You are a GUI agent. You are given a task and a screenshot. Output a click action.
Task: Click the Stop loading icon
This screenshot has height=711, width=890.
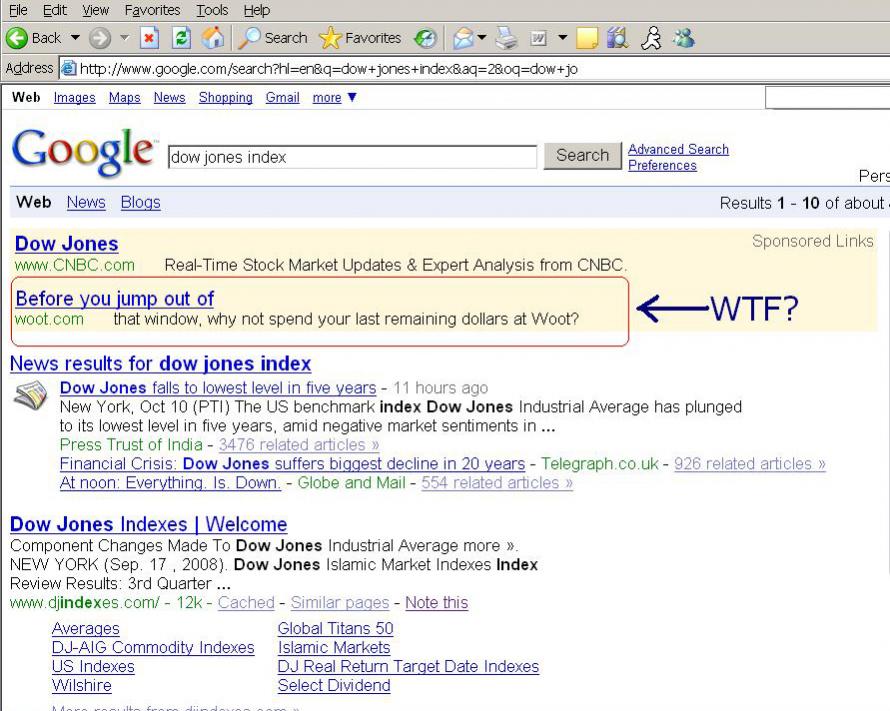pyautogui.click(x=148, y=38)
